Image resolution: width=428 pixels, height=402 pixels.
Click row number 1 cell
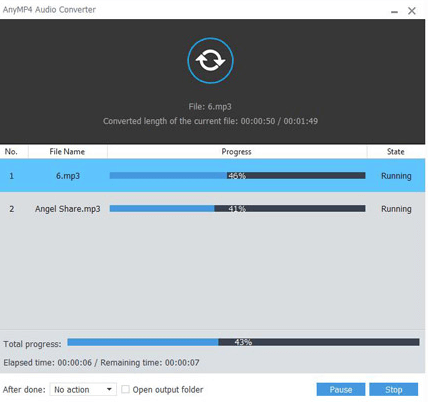point(12,176)
